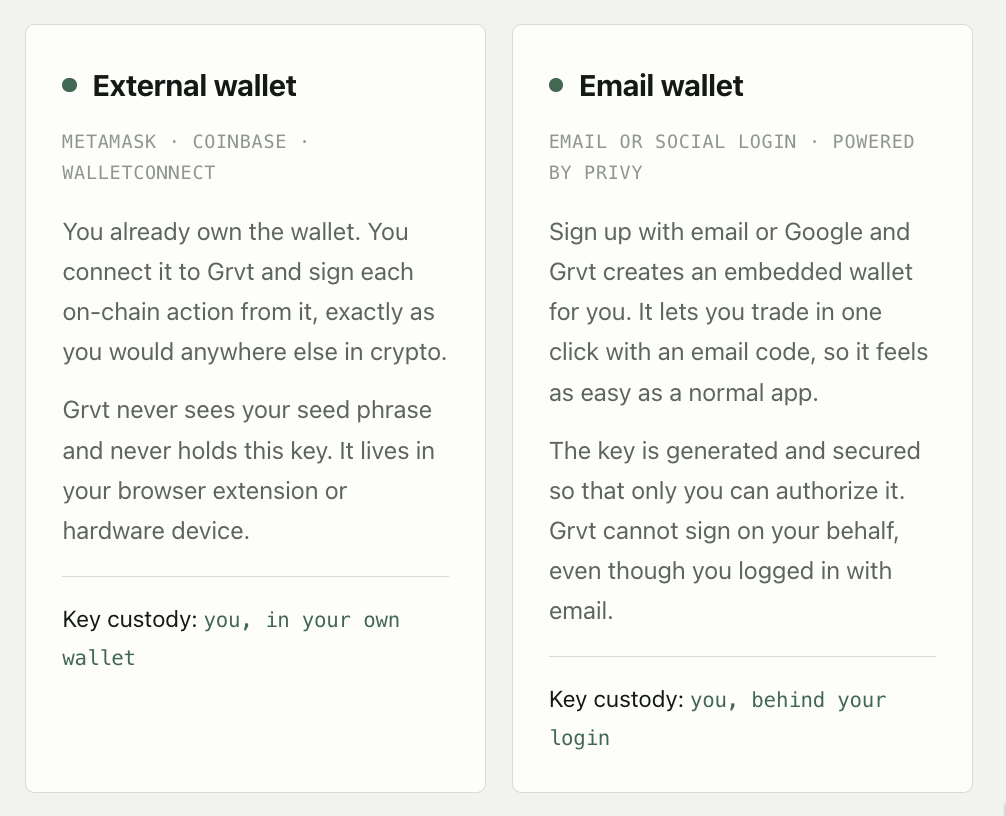Screen dimensions: 1006x816
Task: Click the COINBASE label in the subtitle
Action: point(239,141)
